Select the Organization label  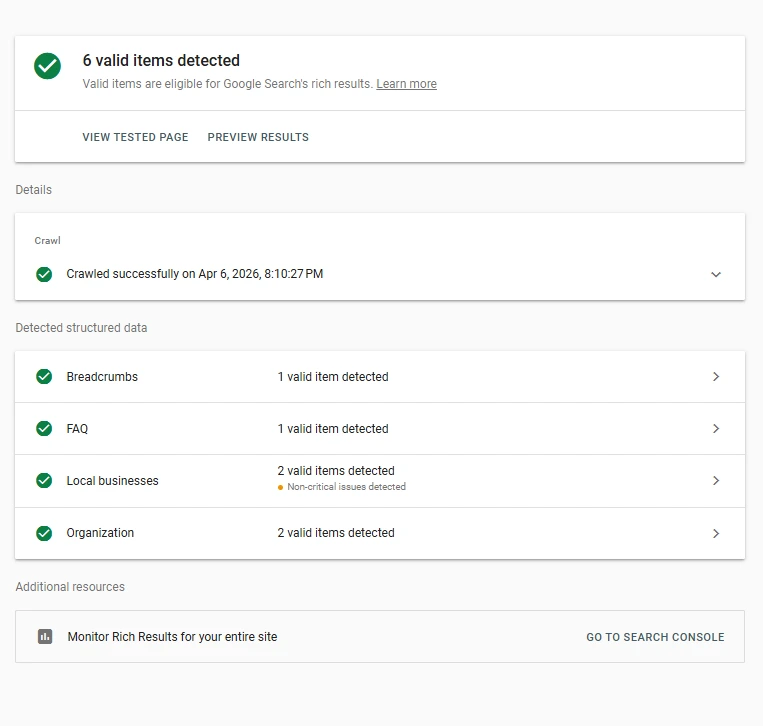pos(100,533)
